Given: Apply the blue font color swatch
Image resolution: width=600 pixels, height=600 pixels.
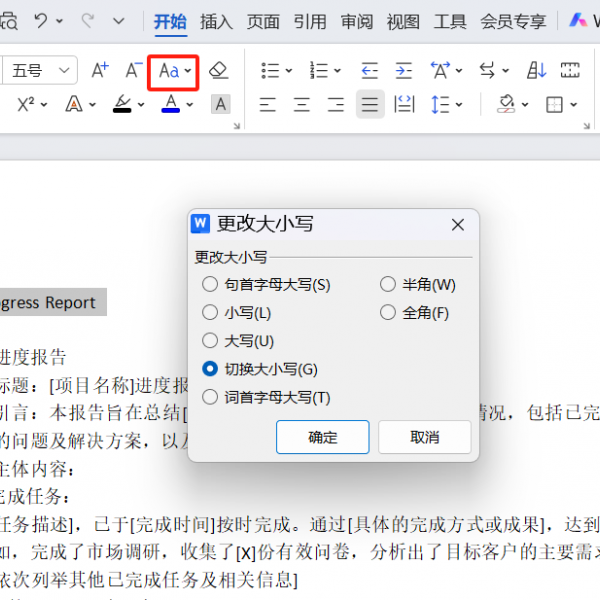Looking at the screenshot, I should [170, 104].
